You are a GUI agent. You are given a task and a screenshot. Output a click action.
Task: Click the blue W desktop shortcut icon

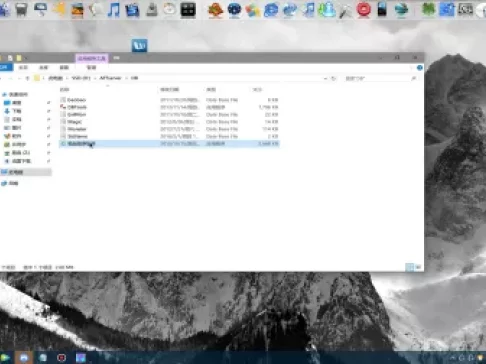pos(139,45)
